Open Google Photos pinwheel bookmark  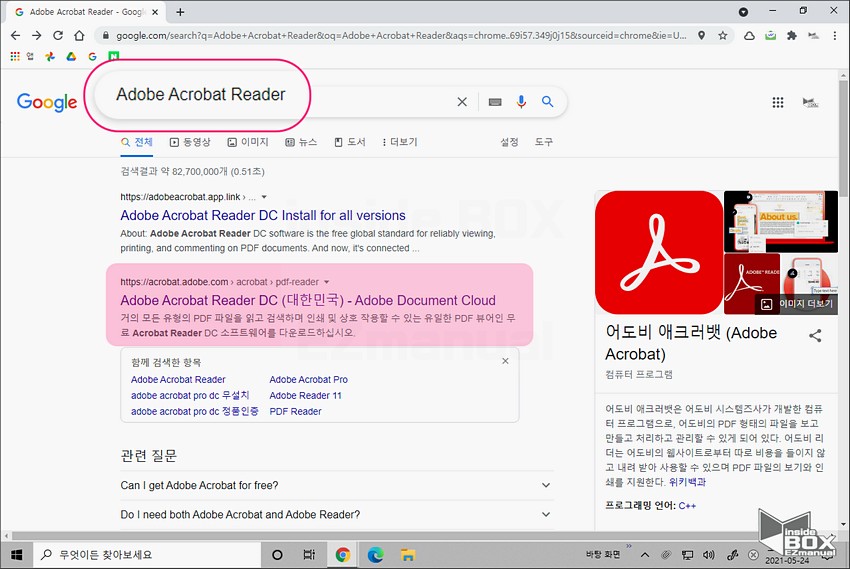50,56
